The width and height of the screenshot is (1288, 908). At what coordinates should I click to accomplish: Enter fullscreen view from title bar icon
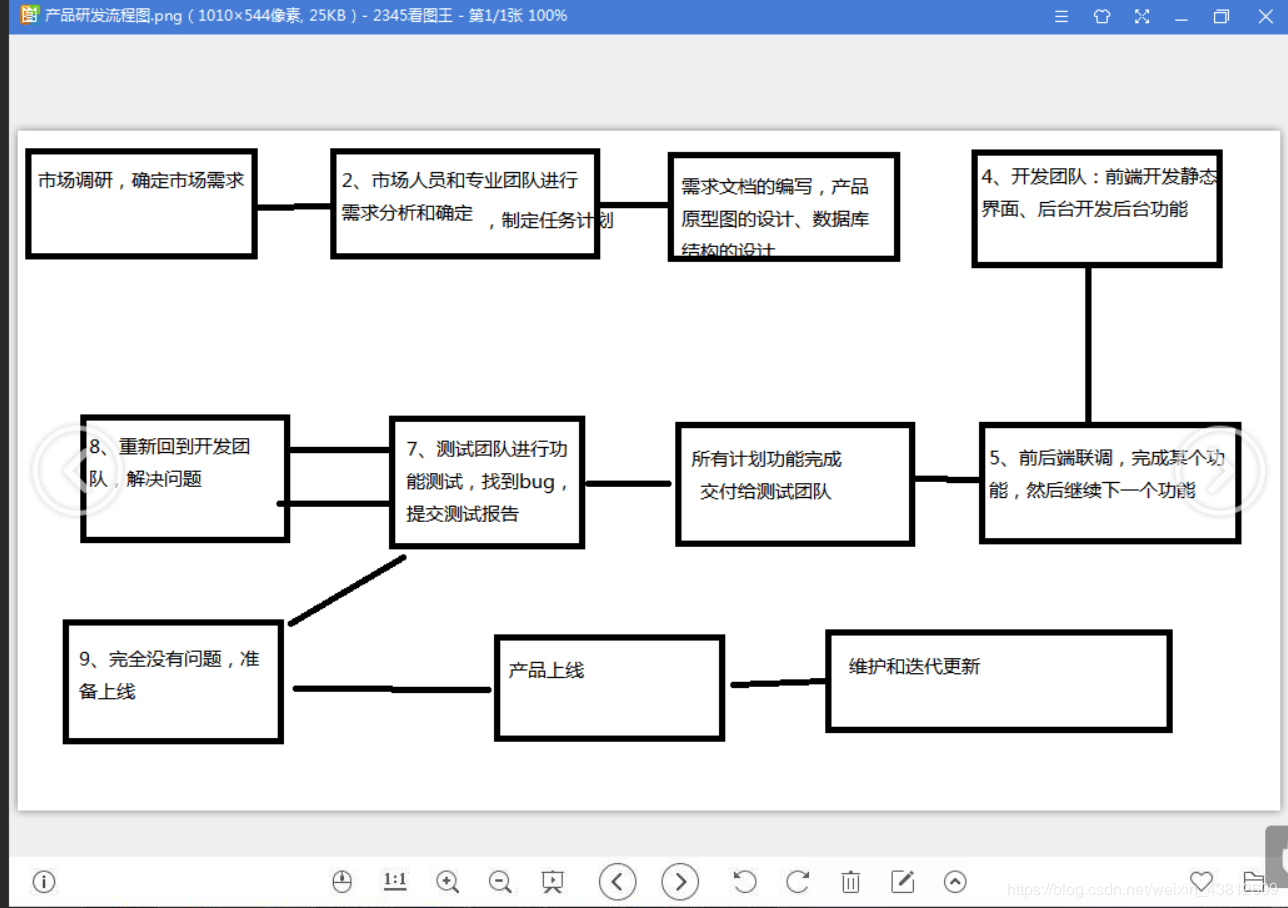1142,16
